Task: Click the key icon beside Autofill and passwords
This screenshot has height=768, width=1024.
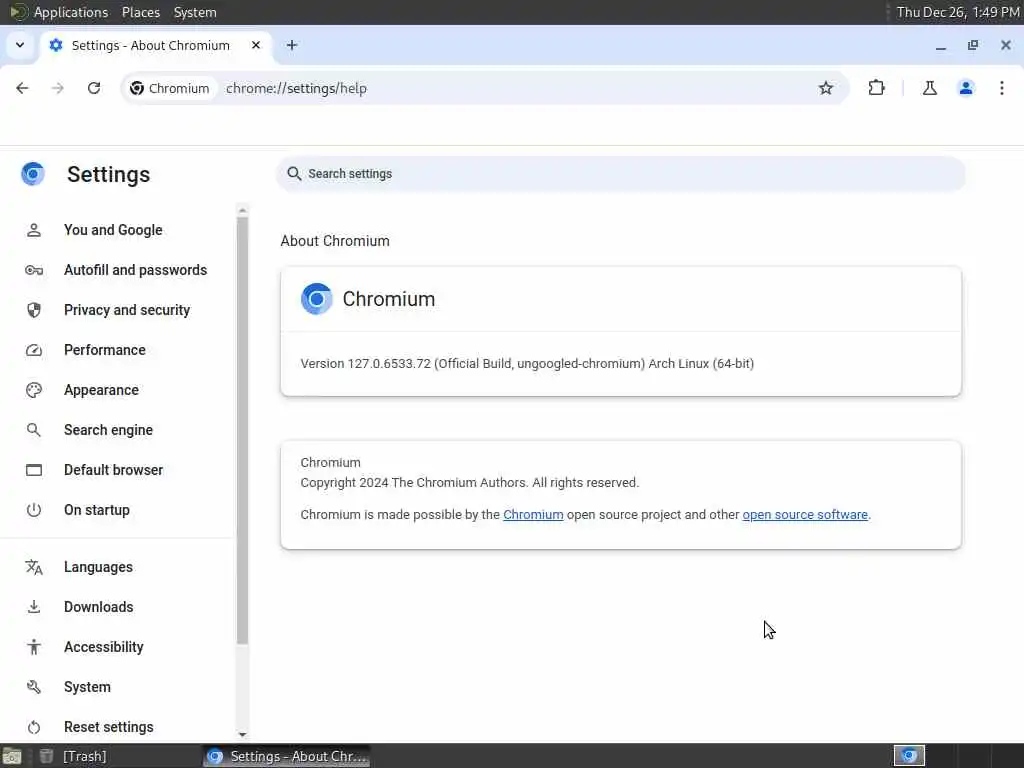Action: point(33,270)
